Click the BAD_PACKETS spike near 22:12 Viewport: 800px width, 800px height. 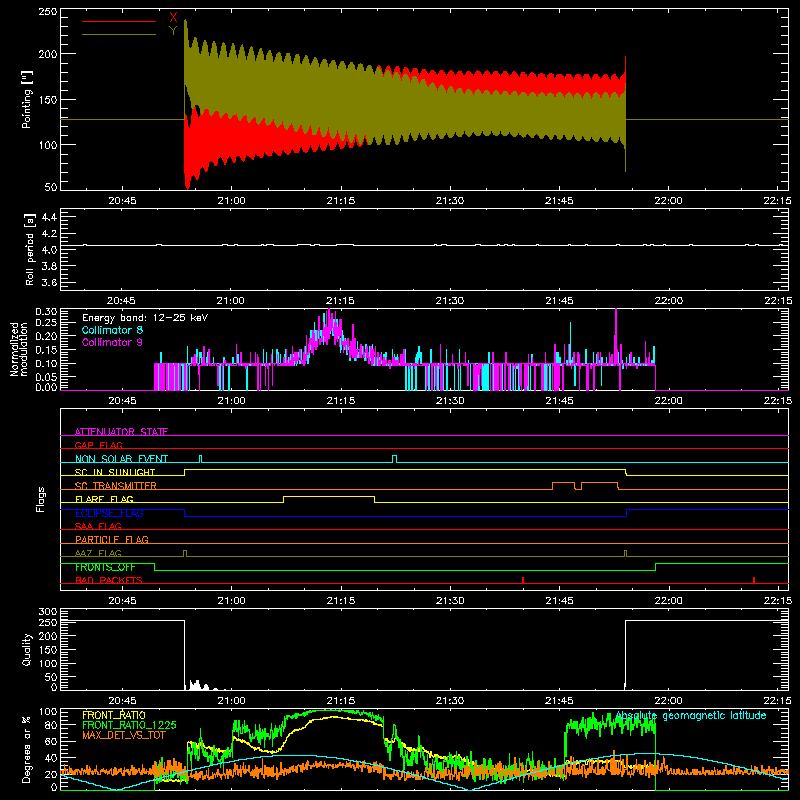[x=754, y=580]
